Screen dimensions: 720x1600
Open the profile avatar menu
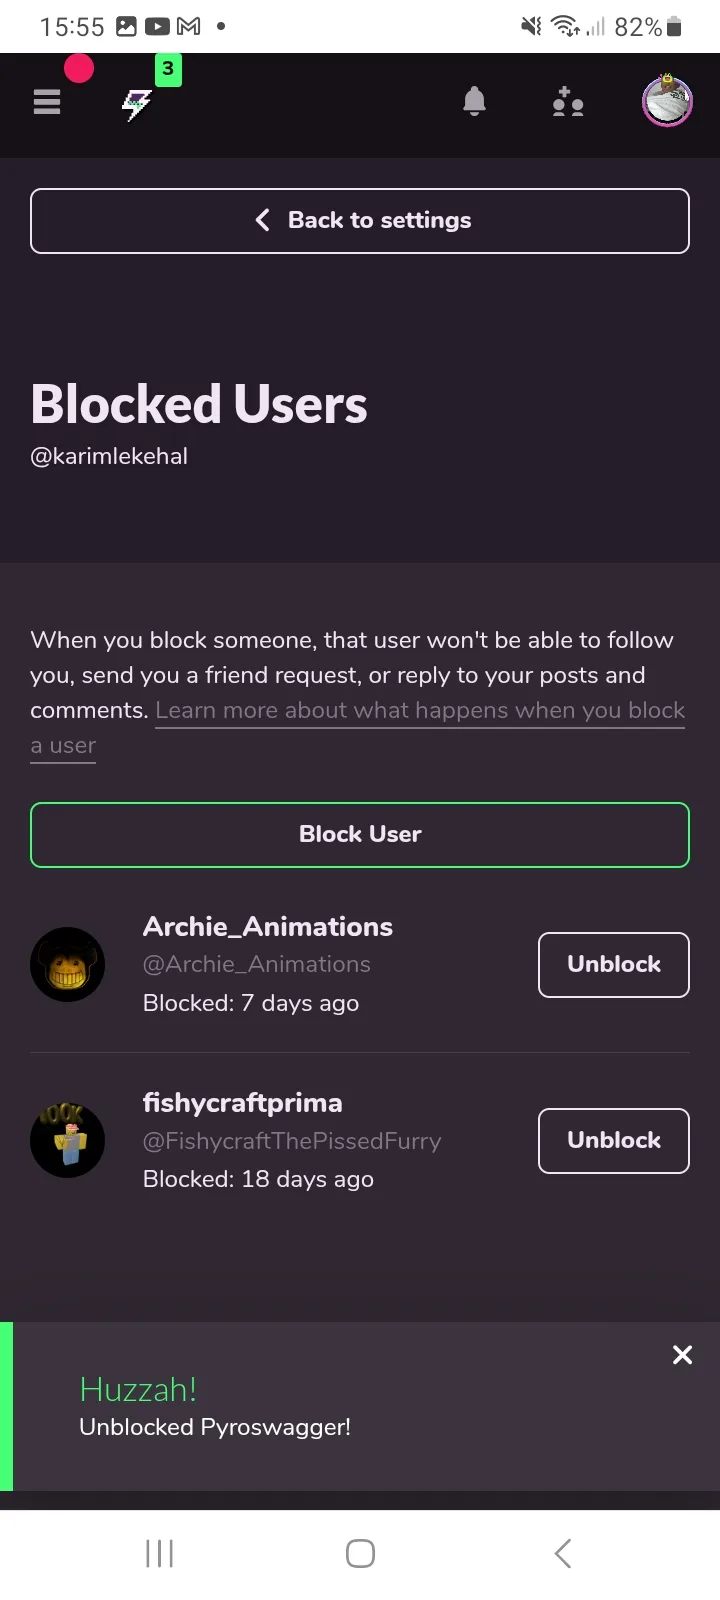click(x=667, y=101)
